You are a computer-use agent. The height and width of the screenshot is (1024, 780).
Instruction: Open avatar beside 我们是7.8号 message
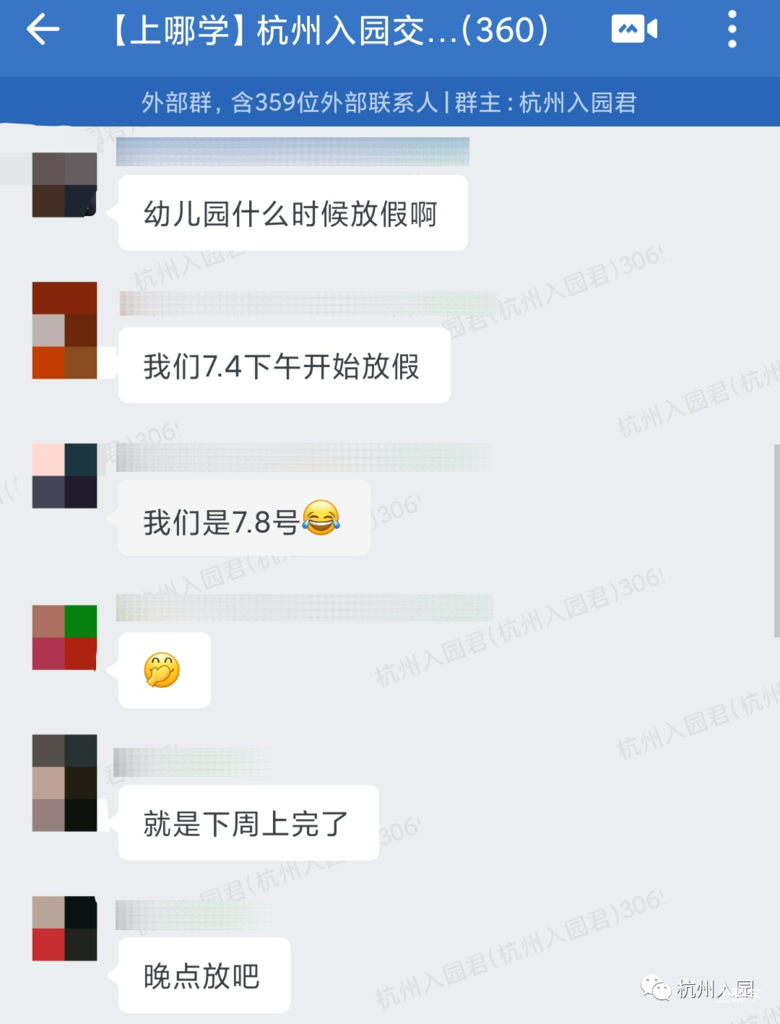[x=65, y=475]
